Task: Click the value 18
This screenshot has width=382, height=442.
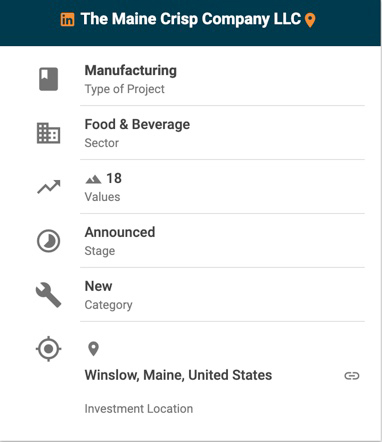Action: pyautogui.click(x=114, y=178)
